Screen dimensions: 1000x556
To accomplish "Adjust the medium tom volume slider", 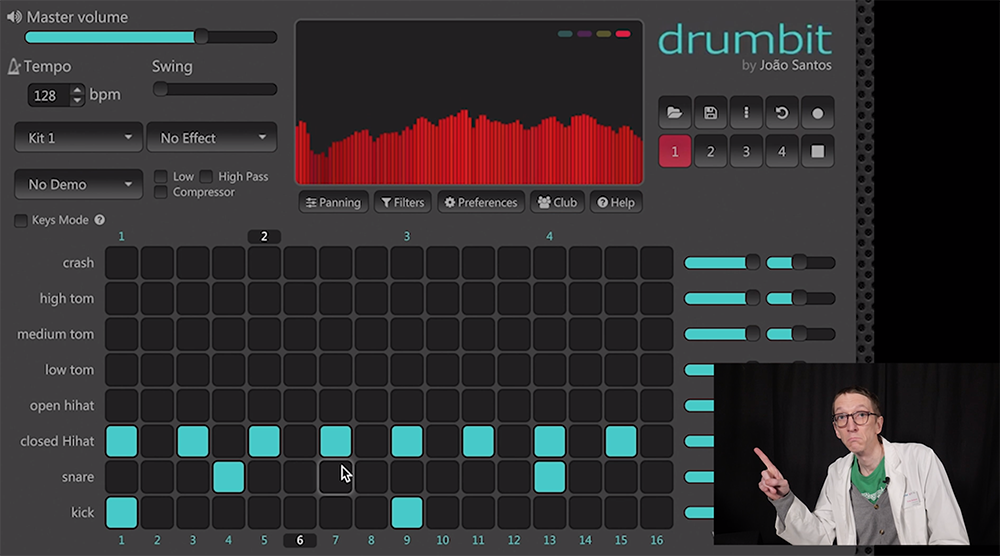I will 722,334.
